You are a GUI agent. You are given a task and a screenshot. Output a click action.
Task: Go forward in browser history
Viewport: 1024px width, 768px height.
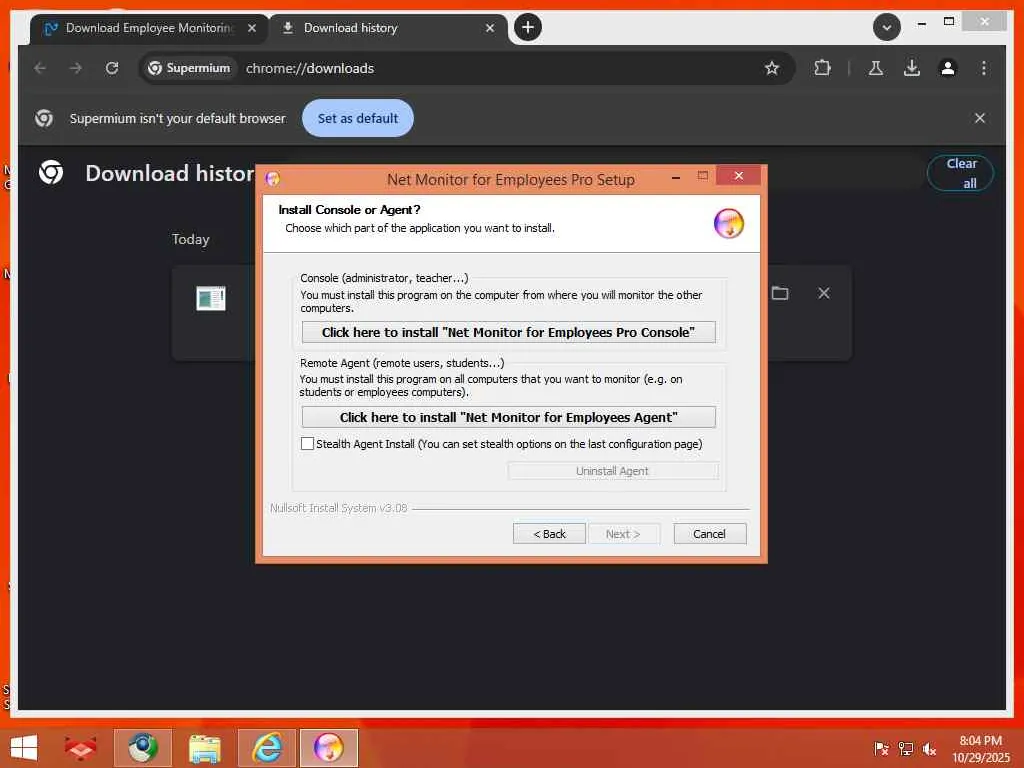pos(76,68)
